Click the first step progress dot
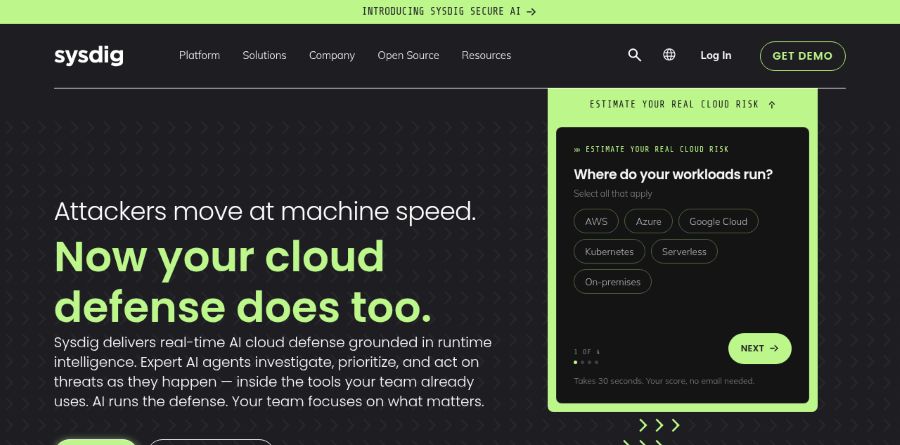 (576, 362)
